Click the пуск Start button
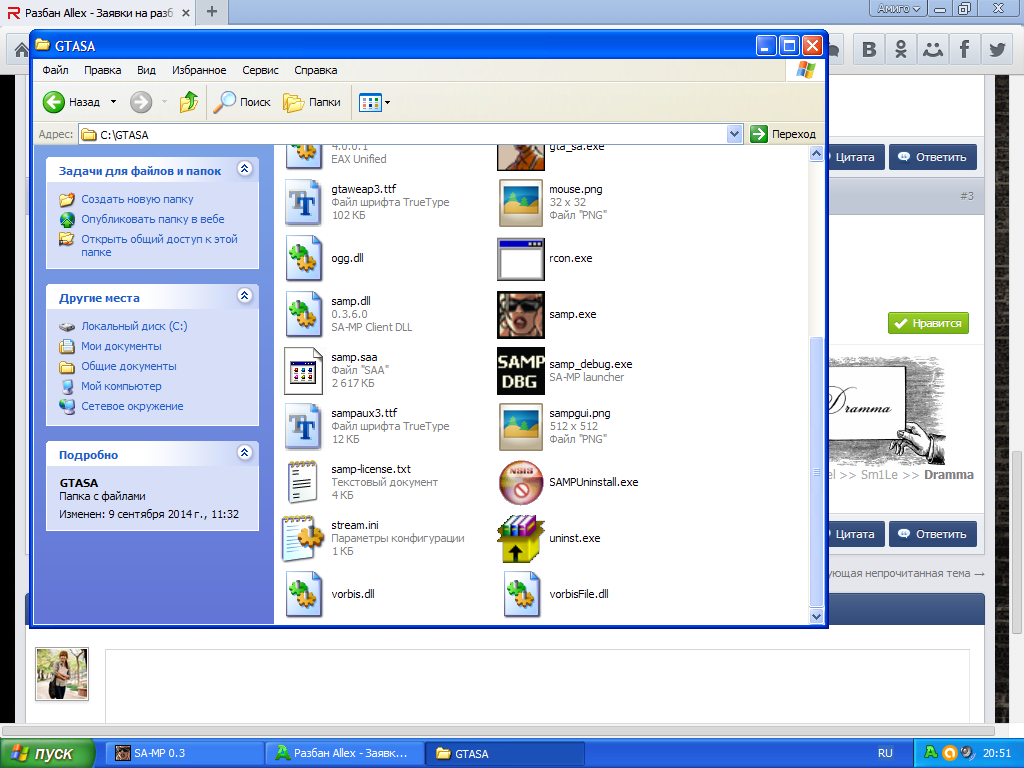 (47, 754)
